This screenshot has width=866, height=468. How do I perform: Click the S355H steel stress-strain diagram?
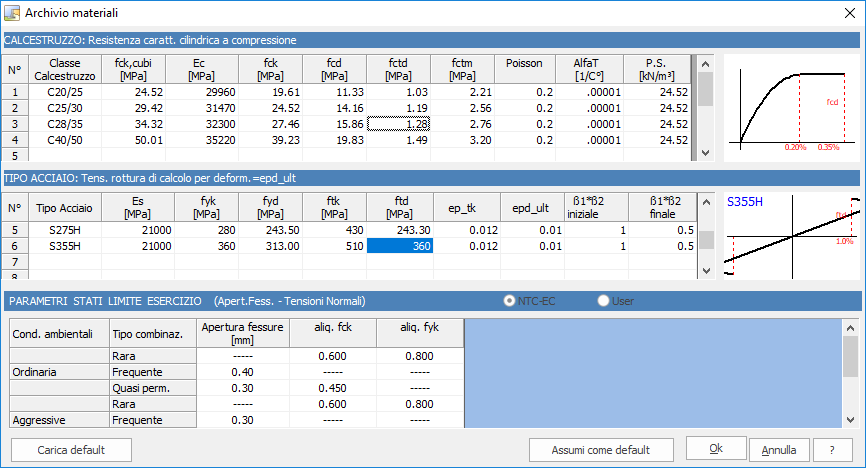(791, 236)
